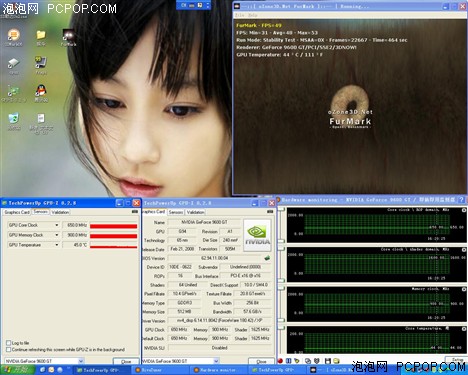Click gear icon on Core clock ROP domain graph

(464, 210)
